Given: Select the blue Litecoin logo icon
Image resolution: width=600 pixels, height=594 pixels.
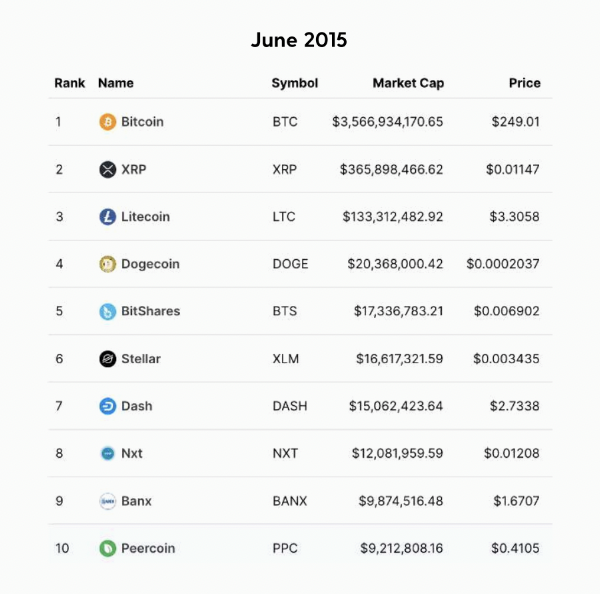Looking at the screenshot, I should 108,217.
